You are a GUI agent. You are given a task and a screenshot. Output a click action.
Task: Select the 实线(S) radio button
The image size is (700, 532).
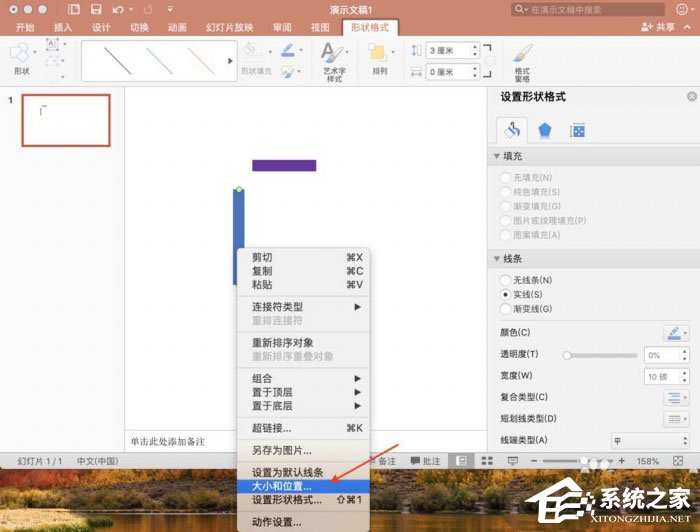[x=505, y=295]
